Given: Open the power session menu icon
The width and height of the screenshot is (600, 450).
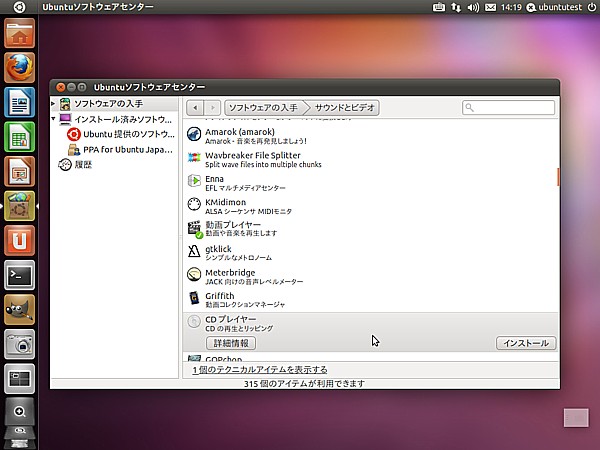Looking at the screenshot, I should [x=591, y=7].
